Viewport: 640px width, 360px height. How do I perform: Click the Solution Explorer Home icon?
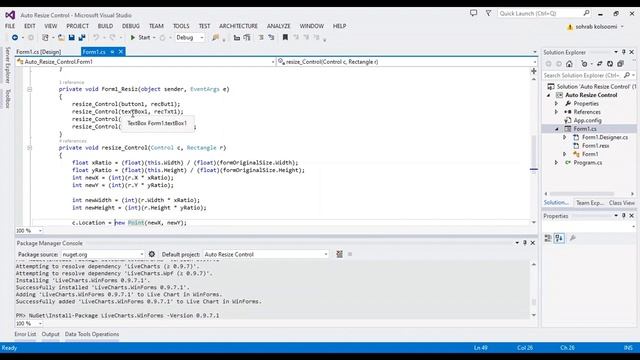coord(569,64)
